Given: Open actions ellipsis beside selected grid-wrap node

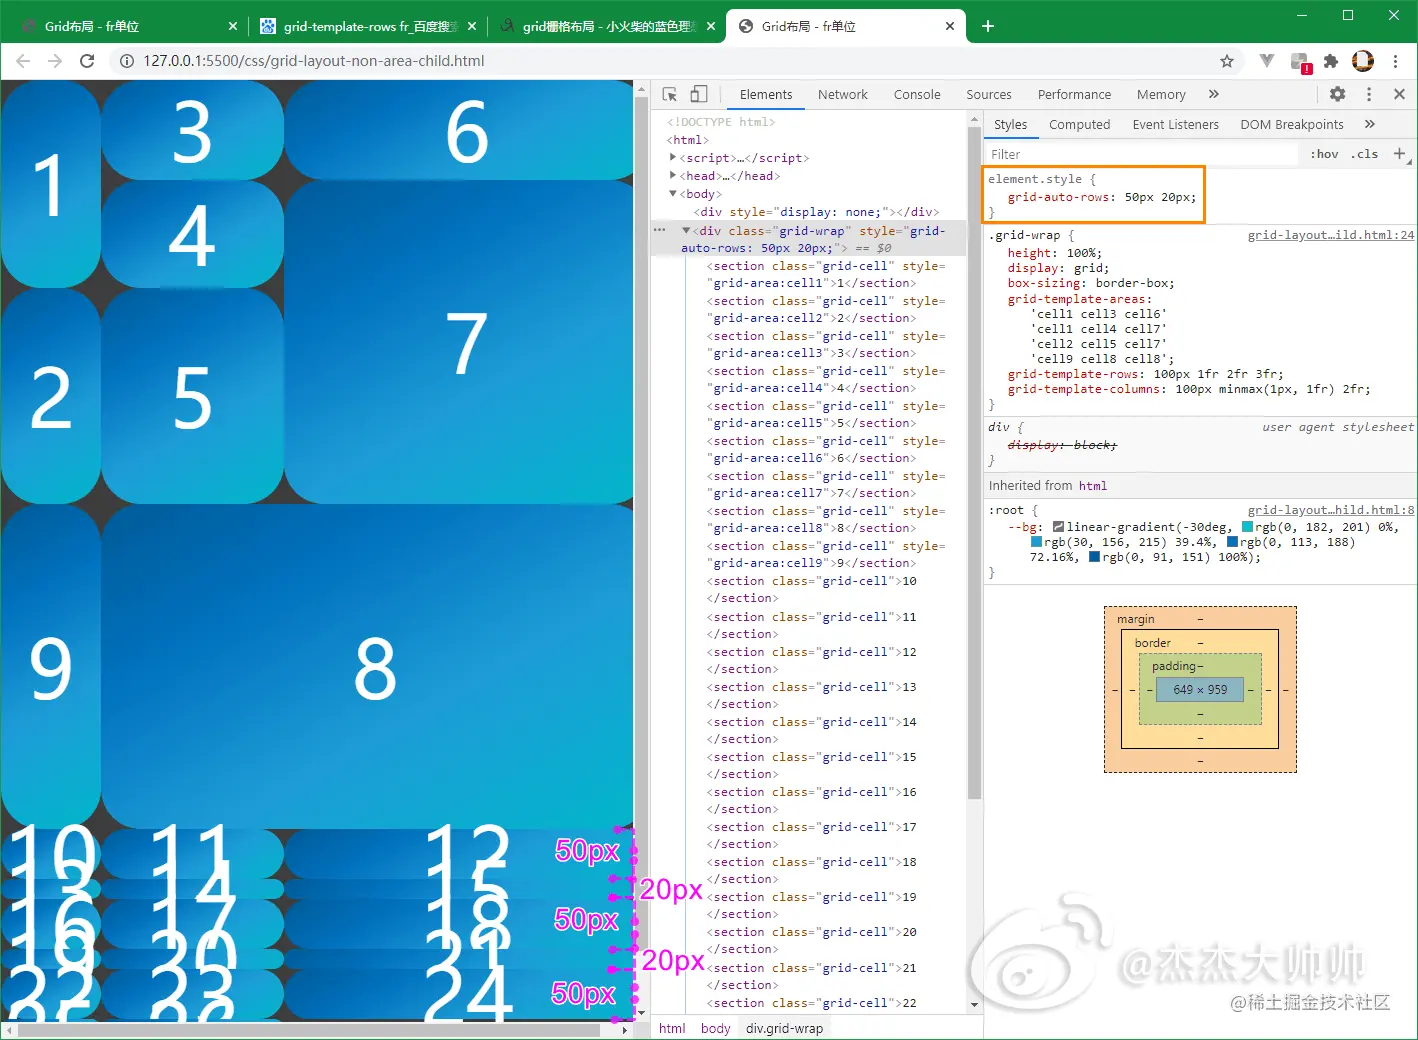Looking at the screenshot, I should 659,230.
